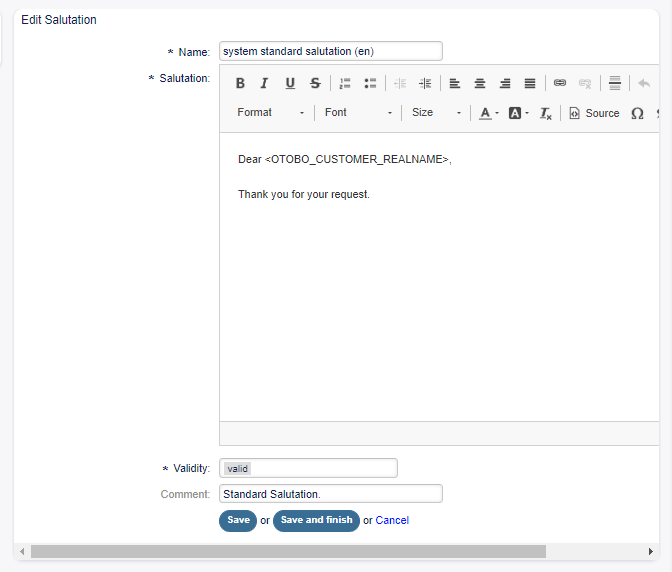Image resolution: width=672 pixels, height=572 pixels.
Task: Insert a bulleted list
Action: point(370,83)
